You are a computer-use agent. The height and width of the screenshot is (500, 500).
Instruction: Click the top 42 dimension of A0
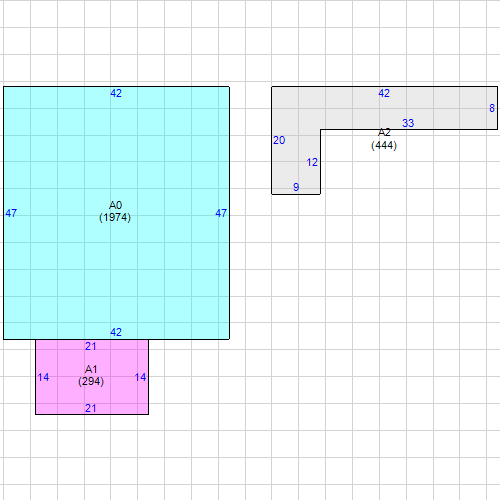pyautogui.click(x=116, y=93)
